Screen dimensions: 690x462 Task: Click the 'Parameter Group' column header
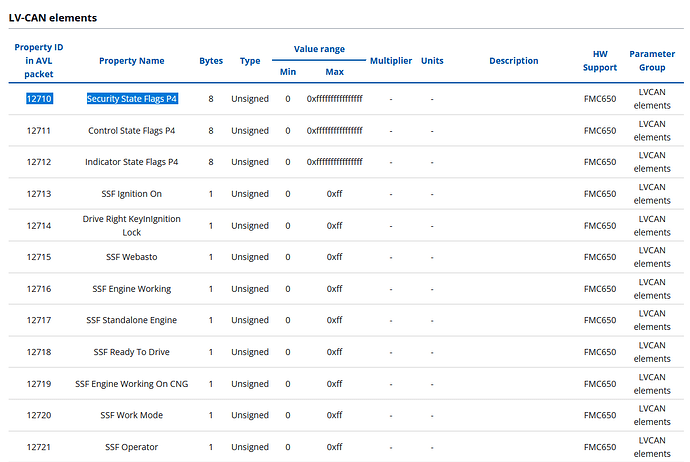tap(652, 60)
